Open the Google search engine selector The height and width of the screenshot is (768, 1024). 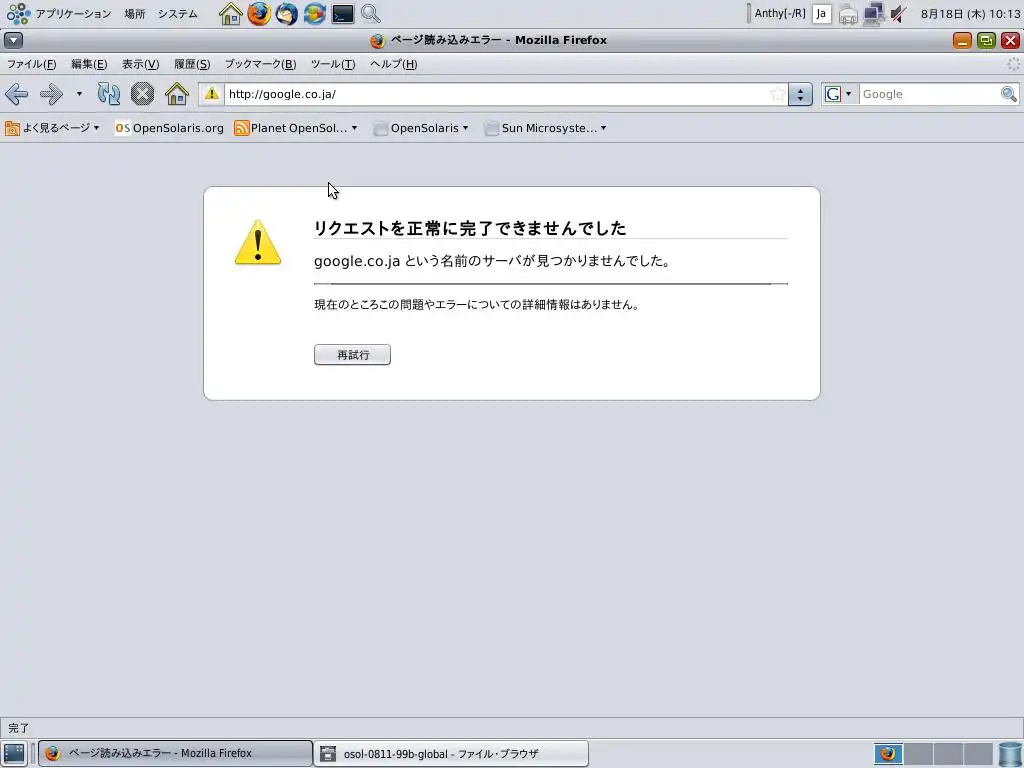(x=839, y=94)
